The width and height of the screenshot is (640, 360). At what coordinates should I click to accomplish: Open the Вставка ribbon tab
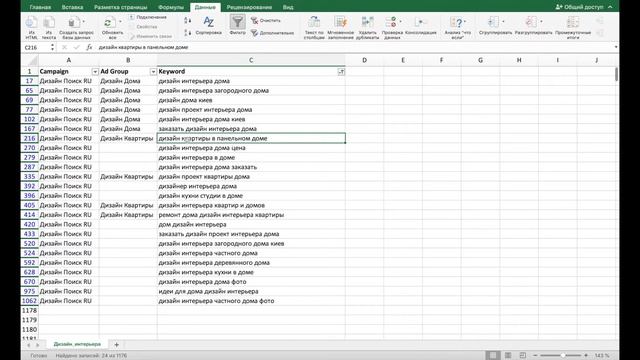point(72,7)
